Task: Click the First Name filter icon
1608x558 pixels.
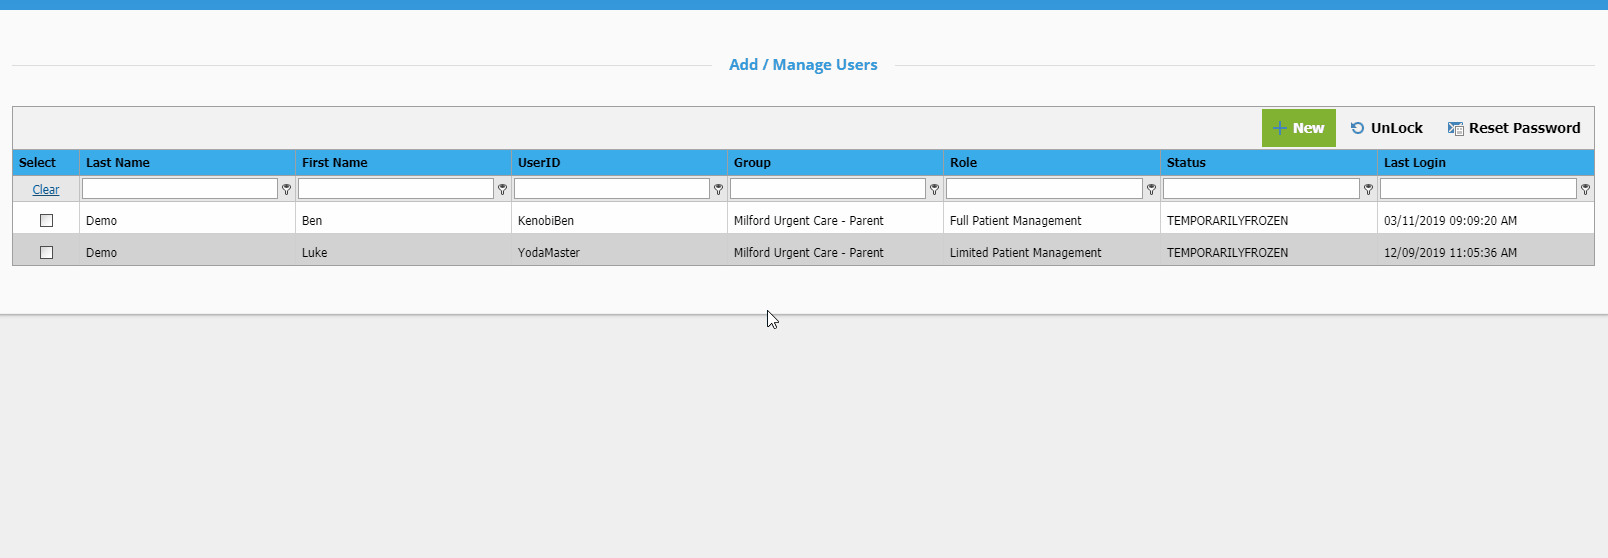Action: pos(502,189)
